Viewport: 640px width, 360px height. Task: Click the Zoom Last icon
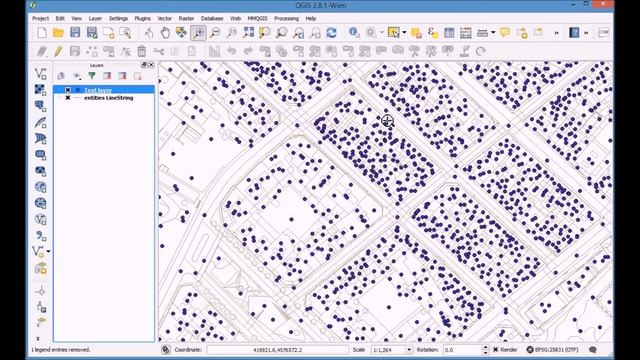coord(298,33)
